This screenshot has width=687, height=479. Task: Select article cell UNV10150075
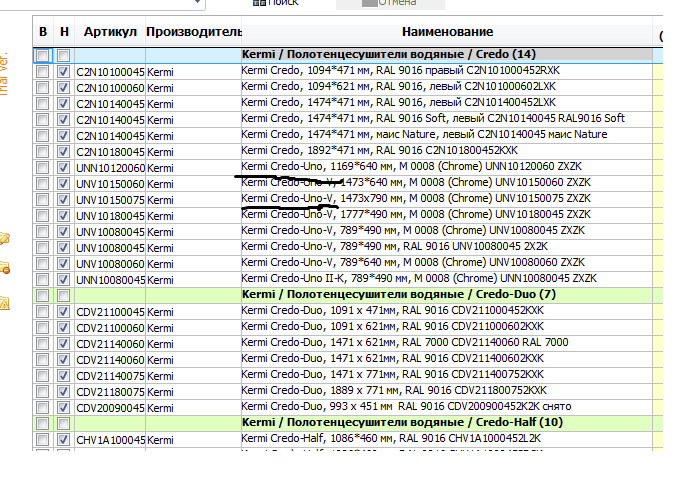[110, 200]
